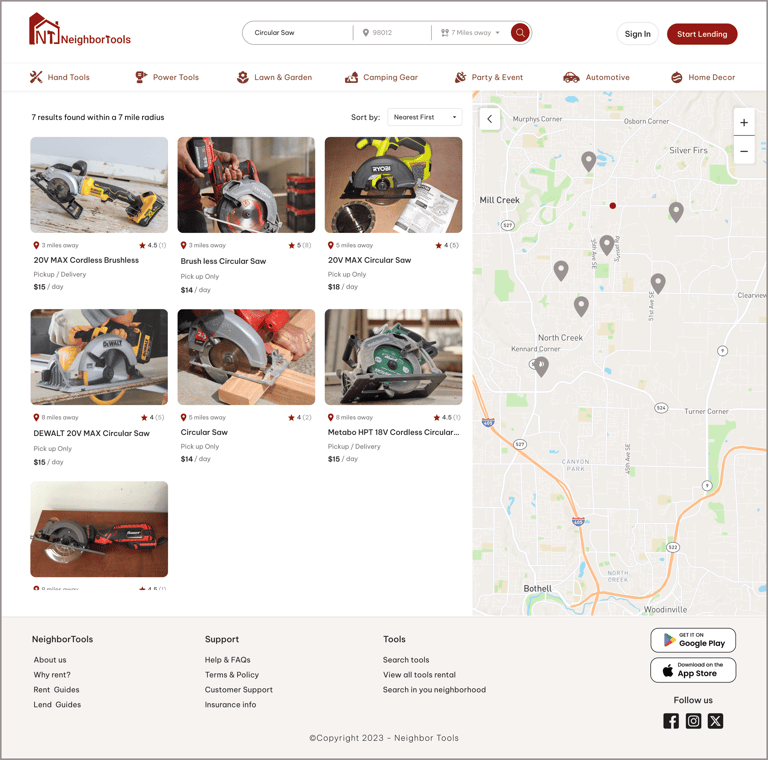
Task: Open the Instagram icon in the footer
Action: click(x=693, y=721)
